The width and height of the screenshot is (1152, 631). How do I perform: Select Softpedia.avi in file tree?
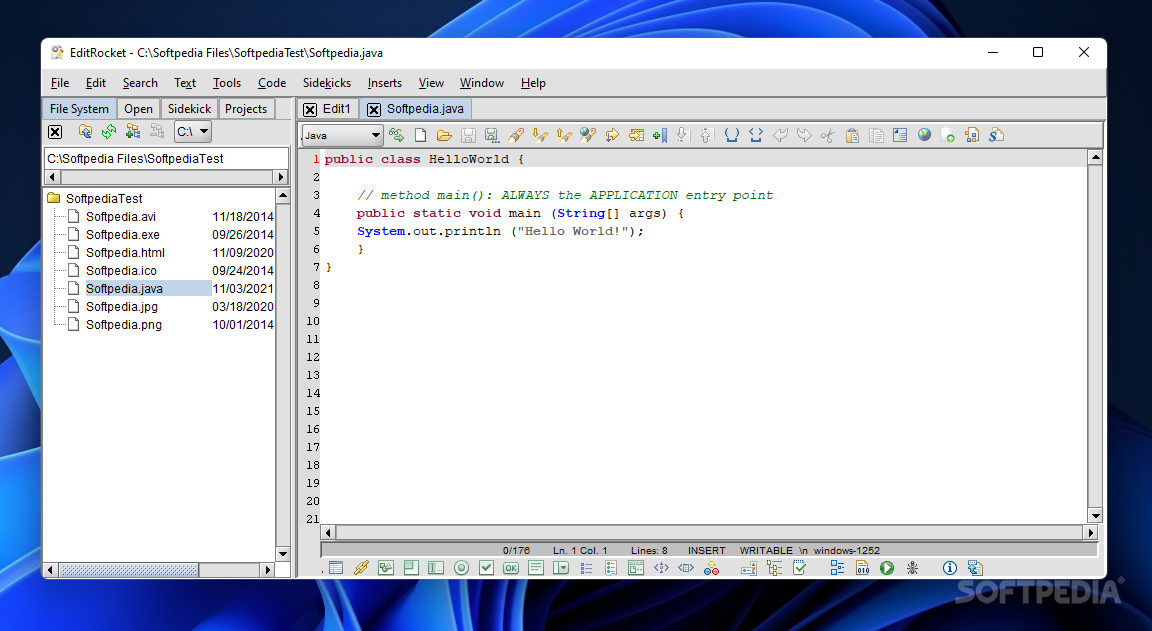(x=120, y=217)
